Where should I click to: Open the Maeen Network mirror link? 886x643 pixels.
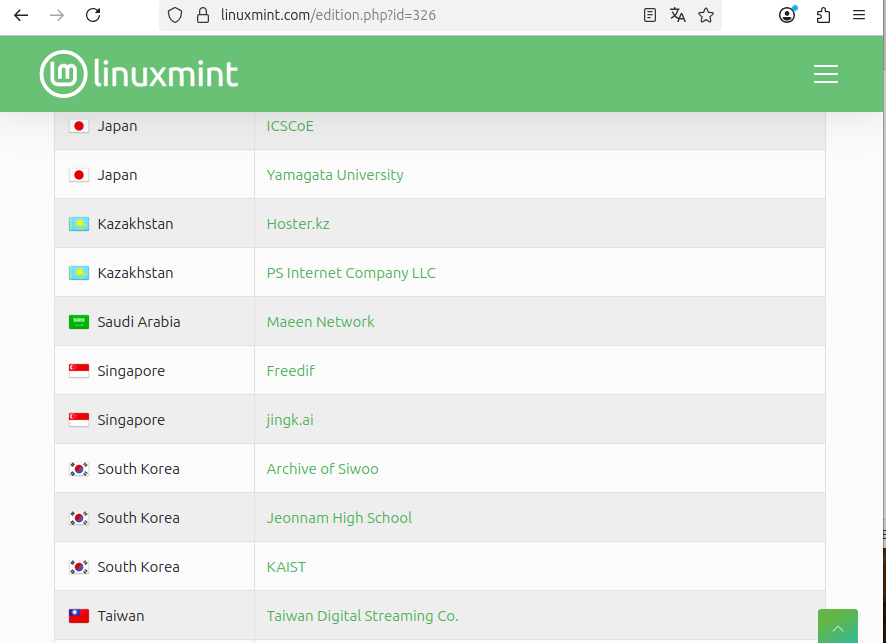click(320, 322)
